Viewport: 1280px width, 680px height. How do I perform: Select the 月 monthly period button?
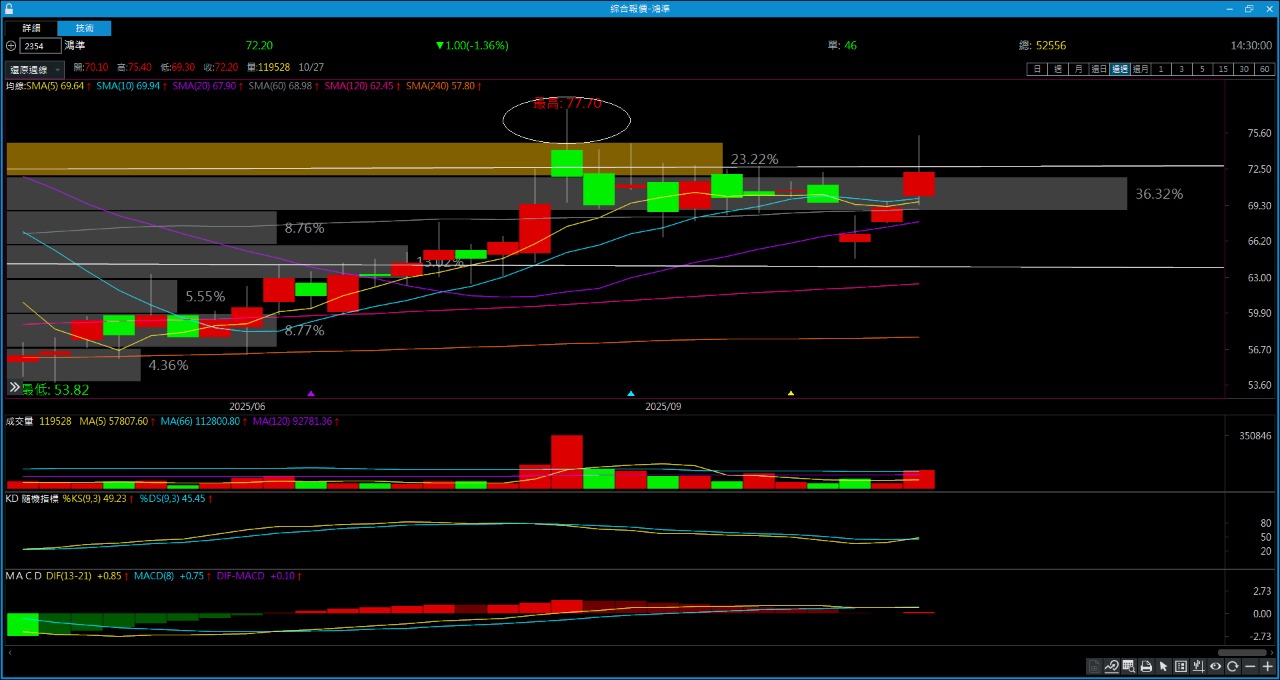click(1077, 69)
